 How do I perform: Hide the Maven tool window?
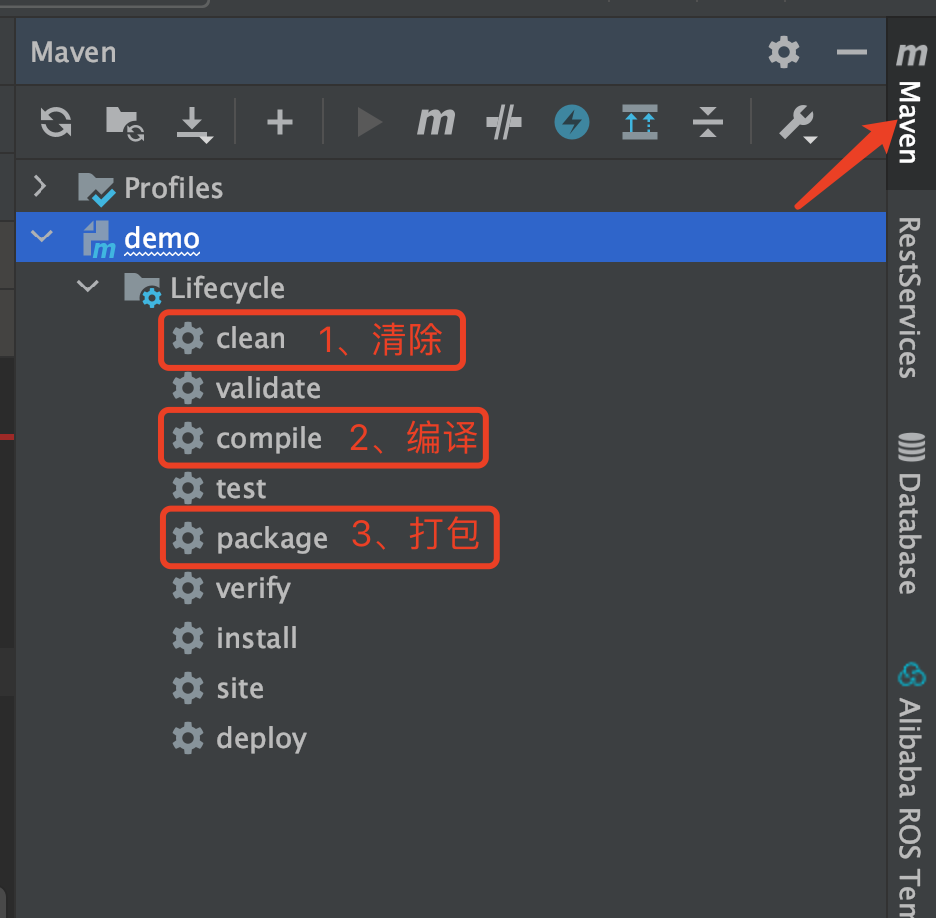pyautogui.click(x=852, y=53)
